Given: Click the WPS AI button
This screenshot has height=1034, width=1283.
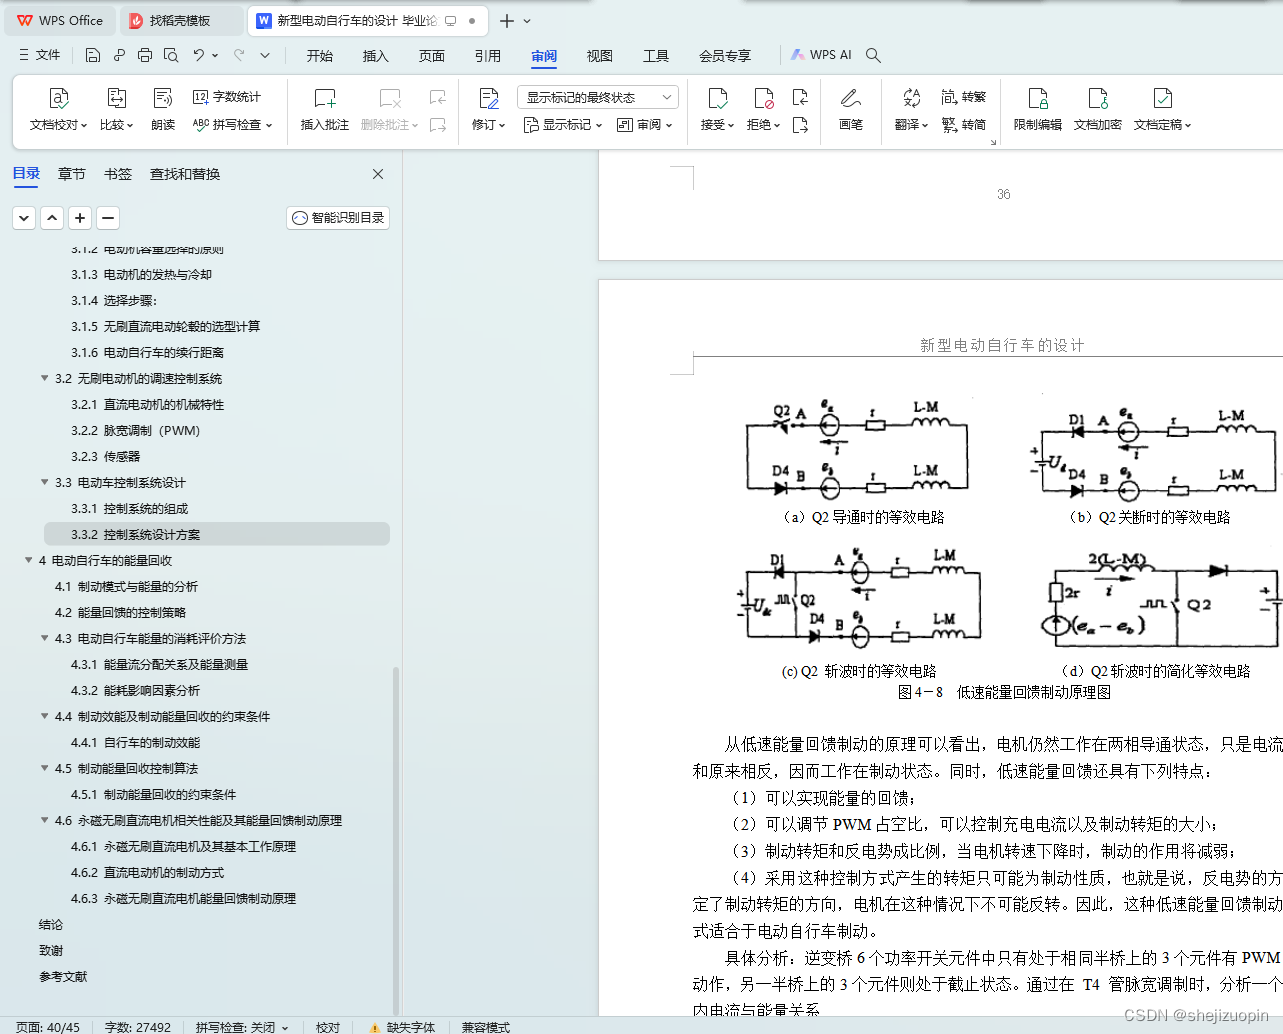Looking at the screenshot, I should click(821, 55).
